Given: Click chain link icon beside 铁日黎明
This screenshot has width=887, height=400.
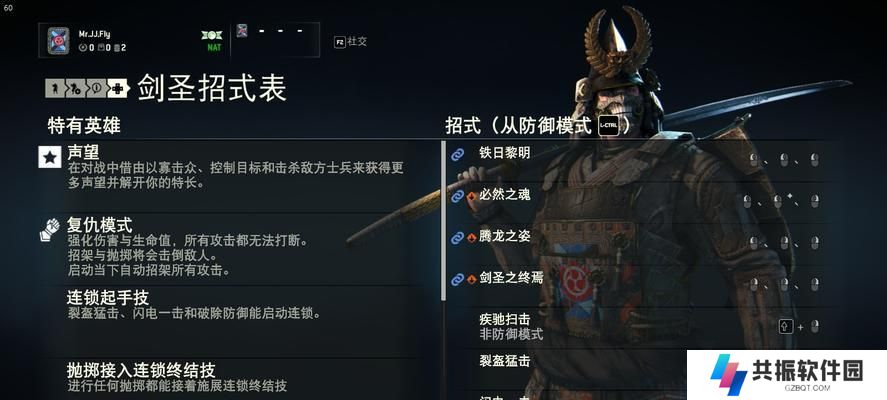Looking at the screenshot, I should tap(457, 154).
